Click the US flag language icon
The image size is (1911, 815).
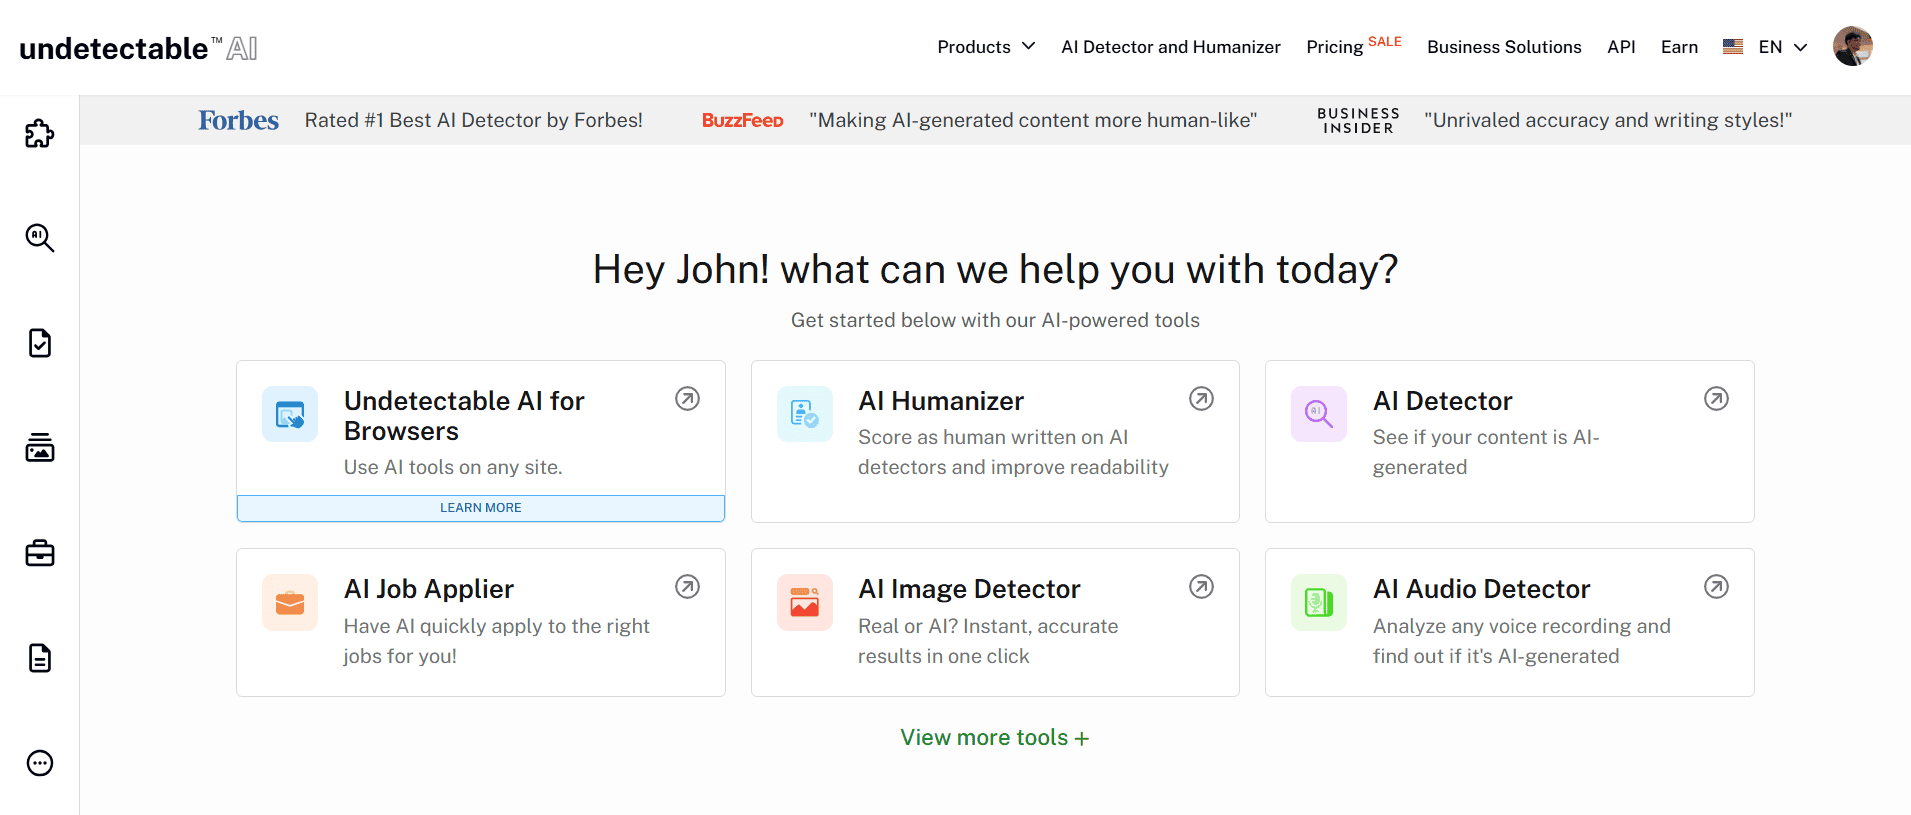pyautogui.click(x=1733, y=47)
